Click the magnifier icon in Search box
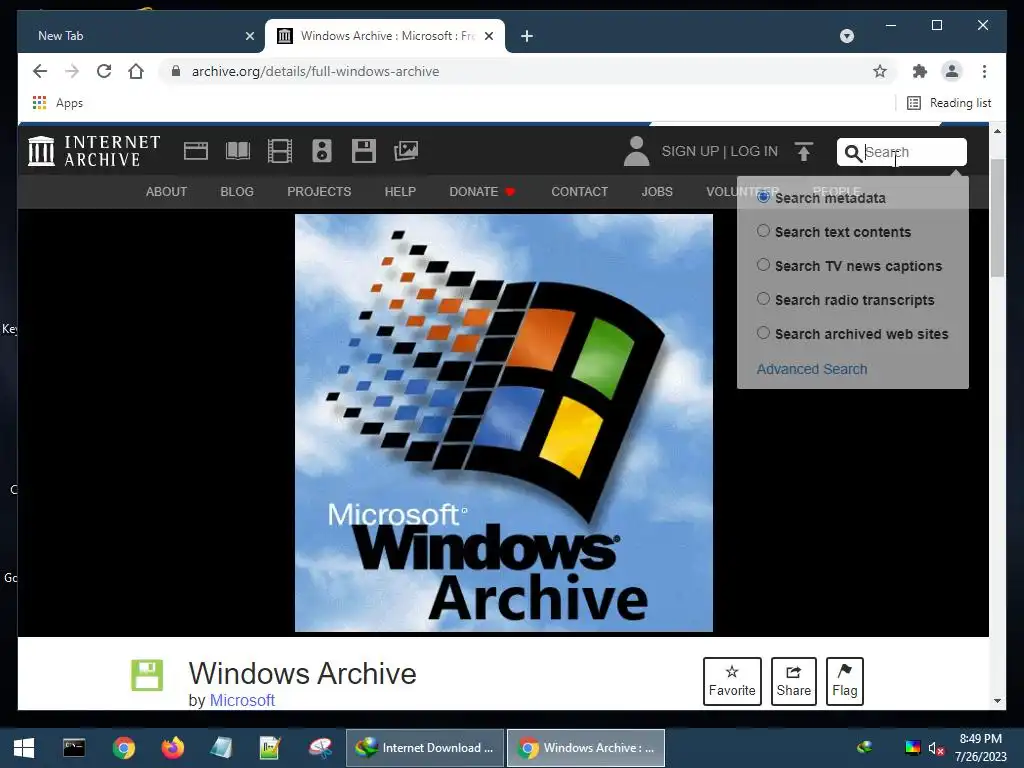Screen dimensions: 1024x768 tap(852, 153)
